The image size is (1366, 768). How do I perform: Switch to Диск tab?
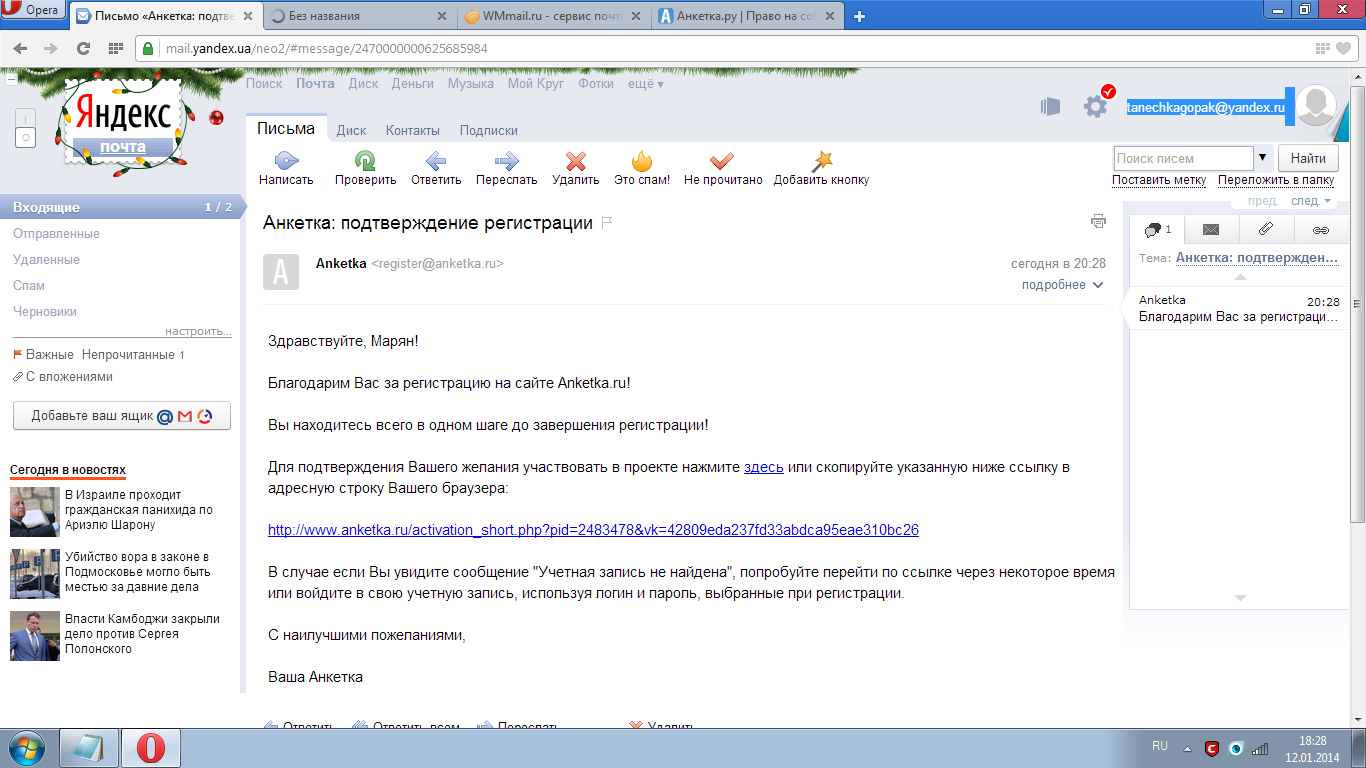(x=351, y=130)
